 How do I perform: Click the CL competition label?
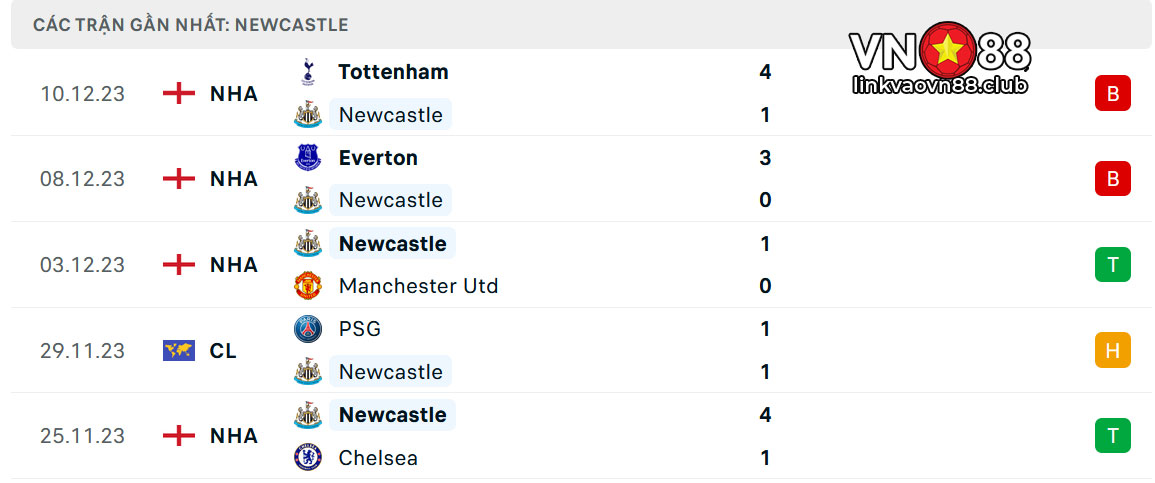click(x=223, y=351)
